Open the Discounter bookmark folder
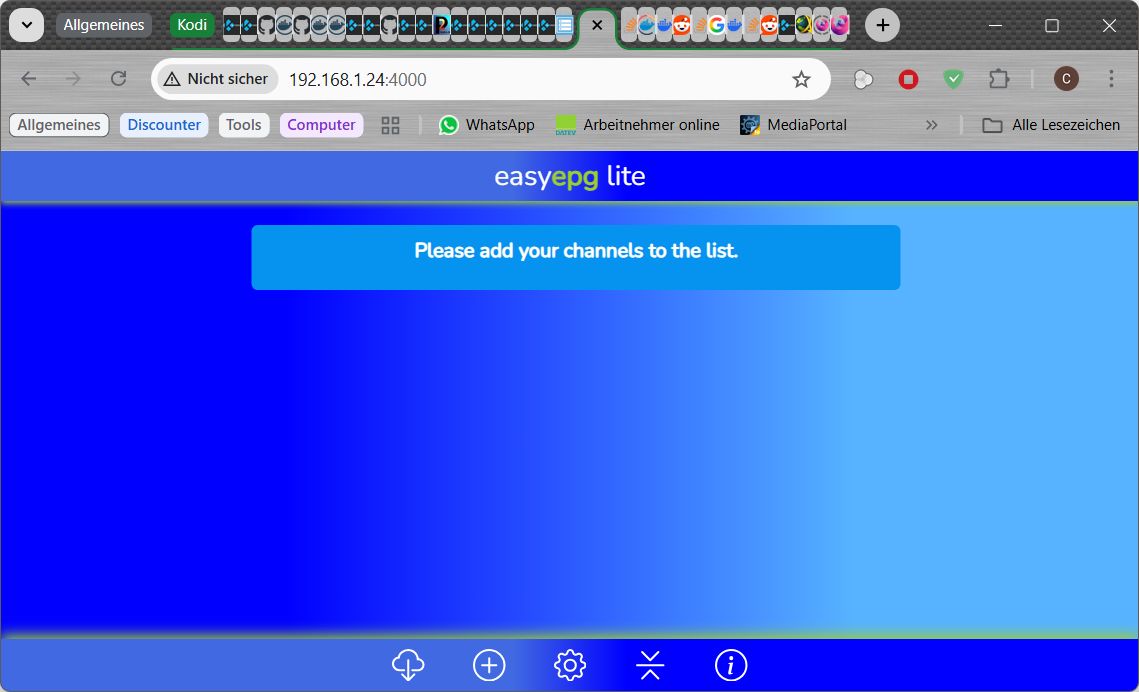The height and width of the screenshot is (692, 1139). coord(164,125)
